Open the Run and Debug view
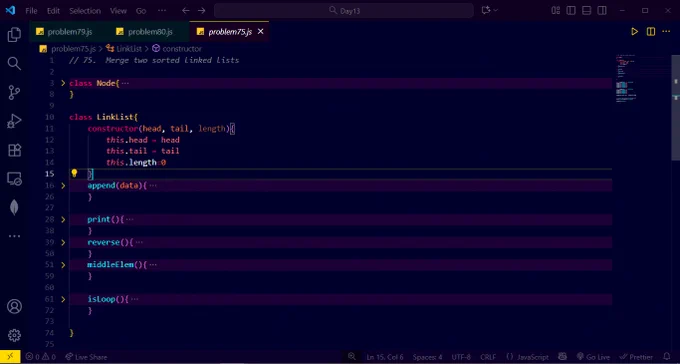This screenshot has width=680, height=364. pyautogui.click(x=14, y=121)
